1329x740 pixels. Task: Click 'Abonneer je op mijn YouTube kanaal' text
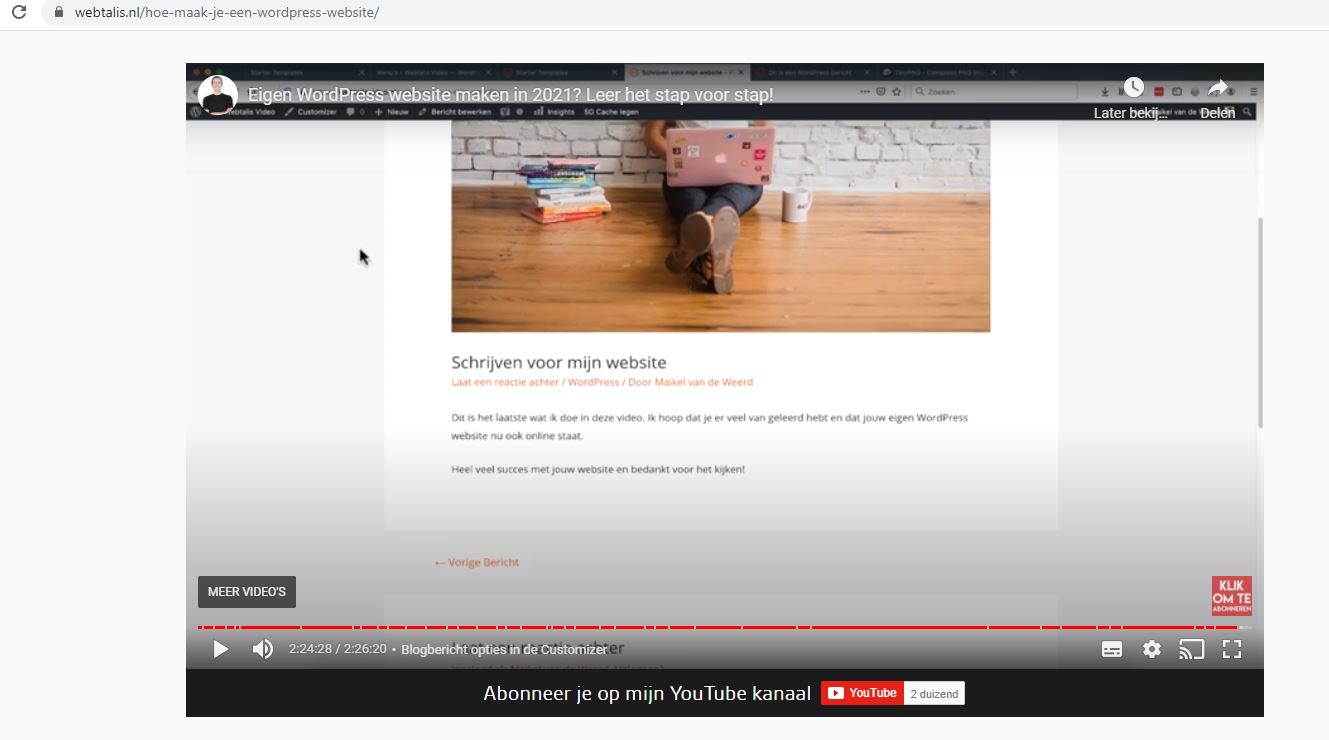coord(647,693)
